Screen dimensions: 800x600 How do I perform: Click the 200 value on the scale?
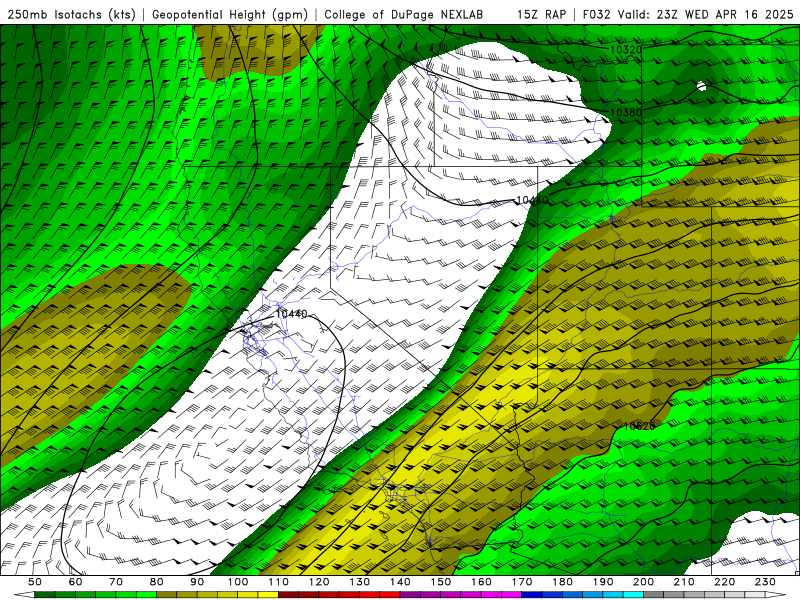(643, 582)
